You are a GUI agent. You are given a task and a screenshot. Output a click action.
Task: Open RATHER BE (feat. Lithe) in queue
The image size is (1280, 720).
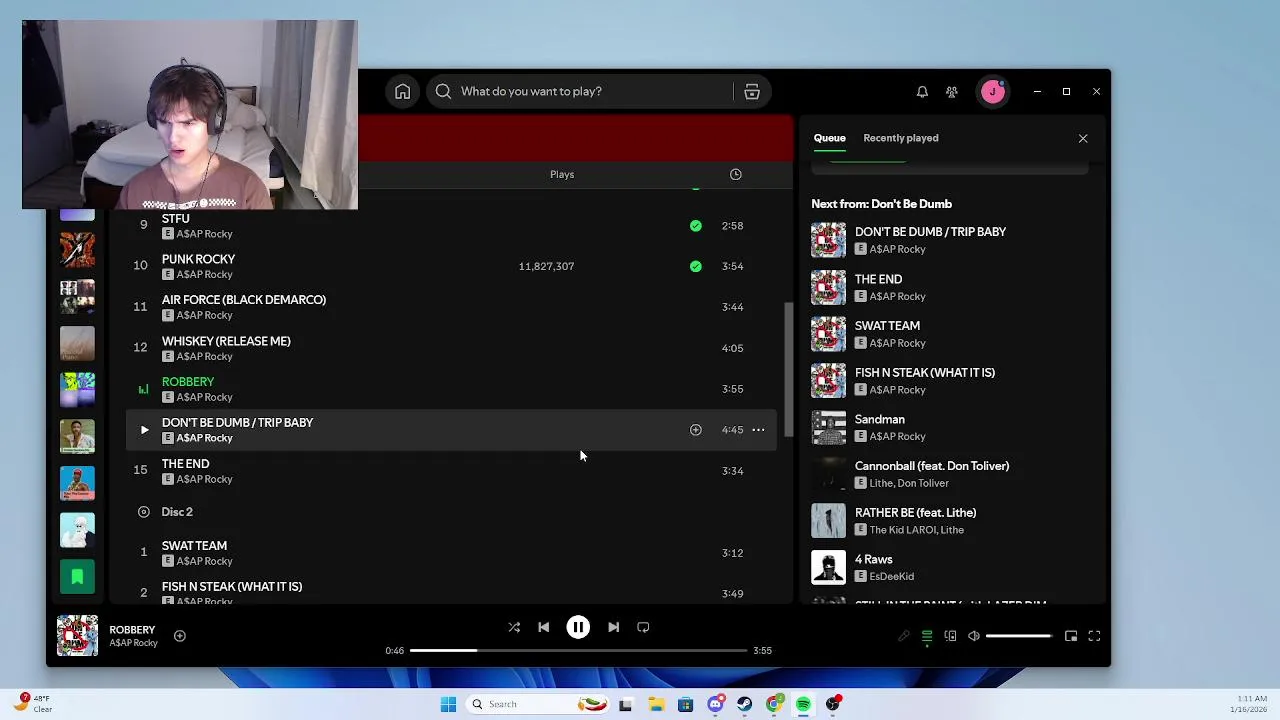point(950,522)
